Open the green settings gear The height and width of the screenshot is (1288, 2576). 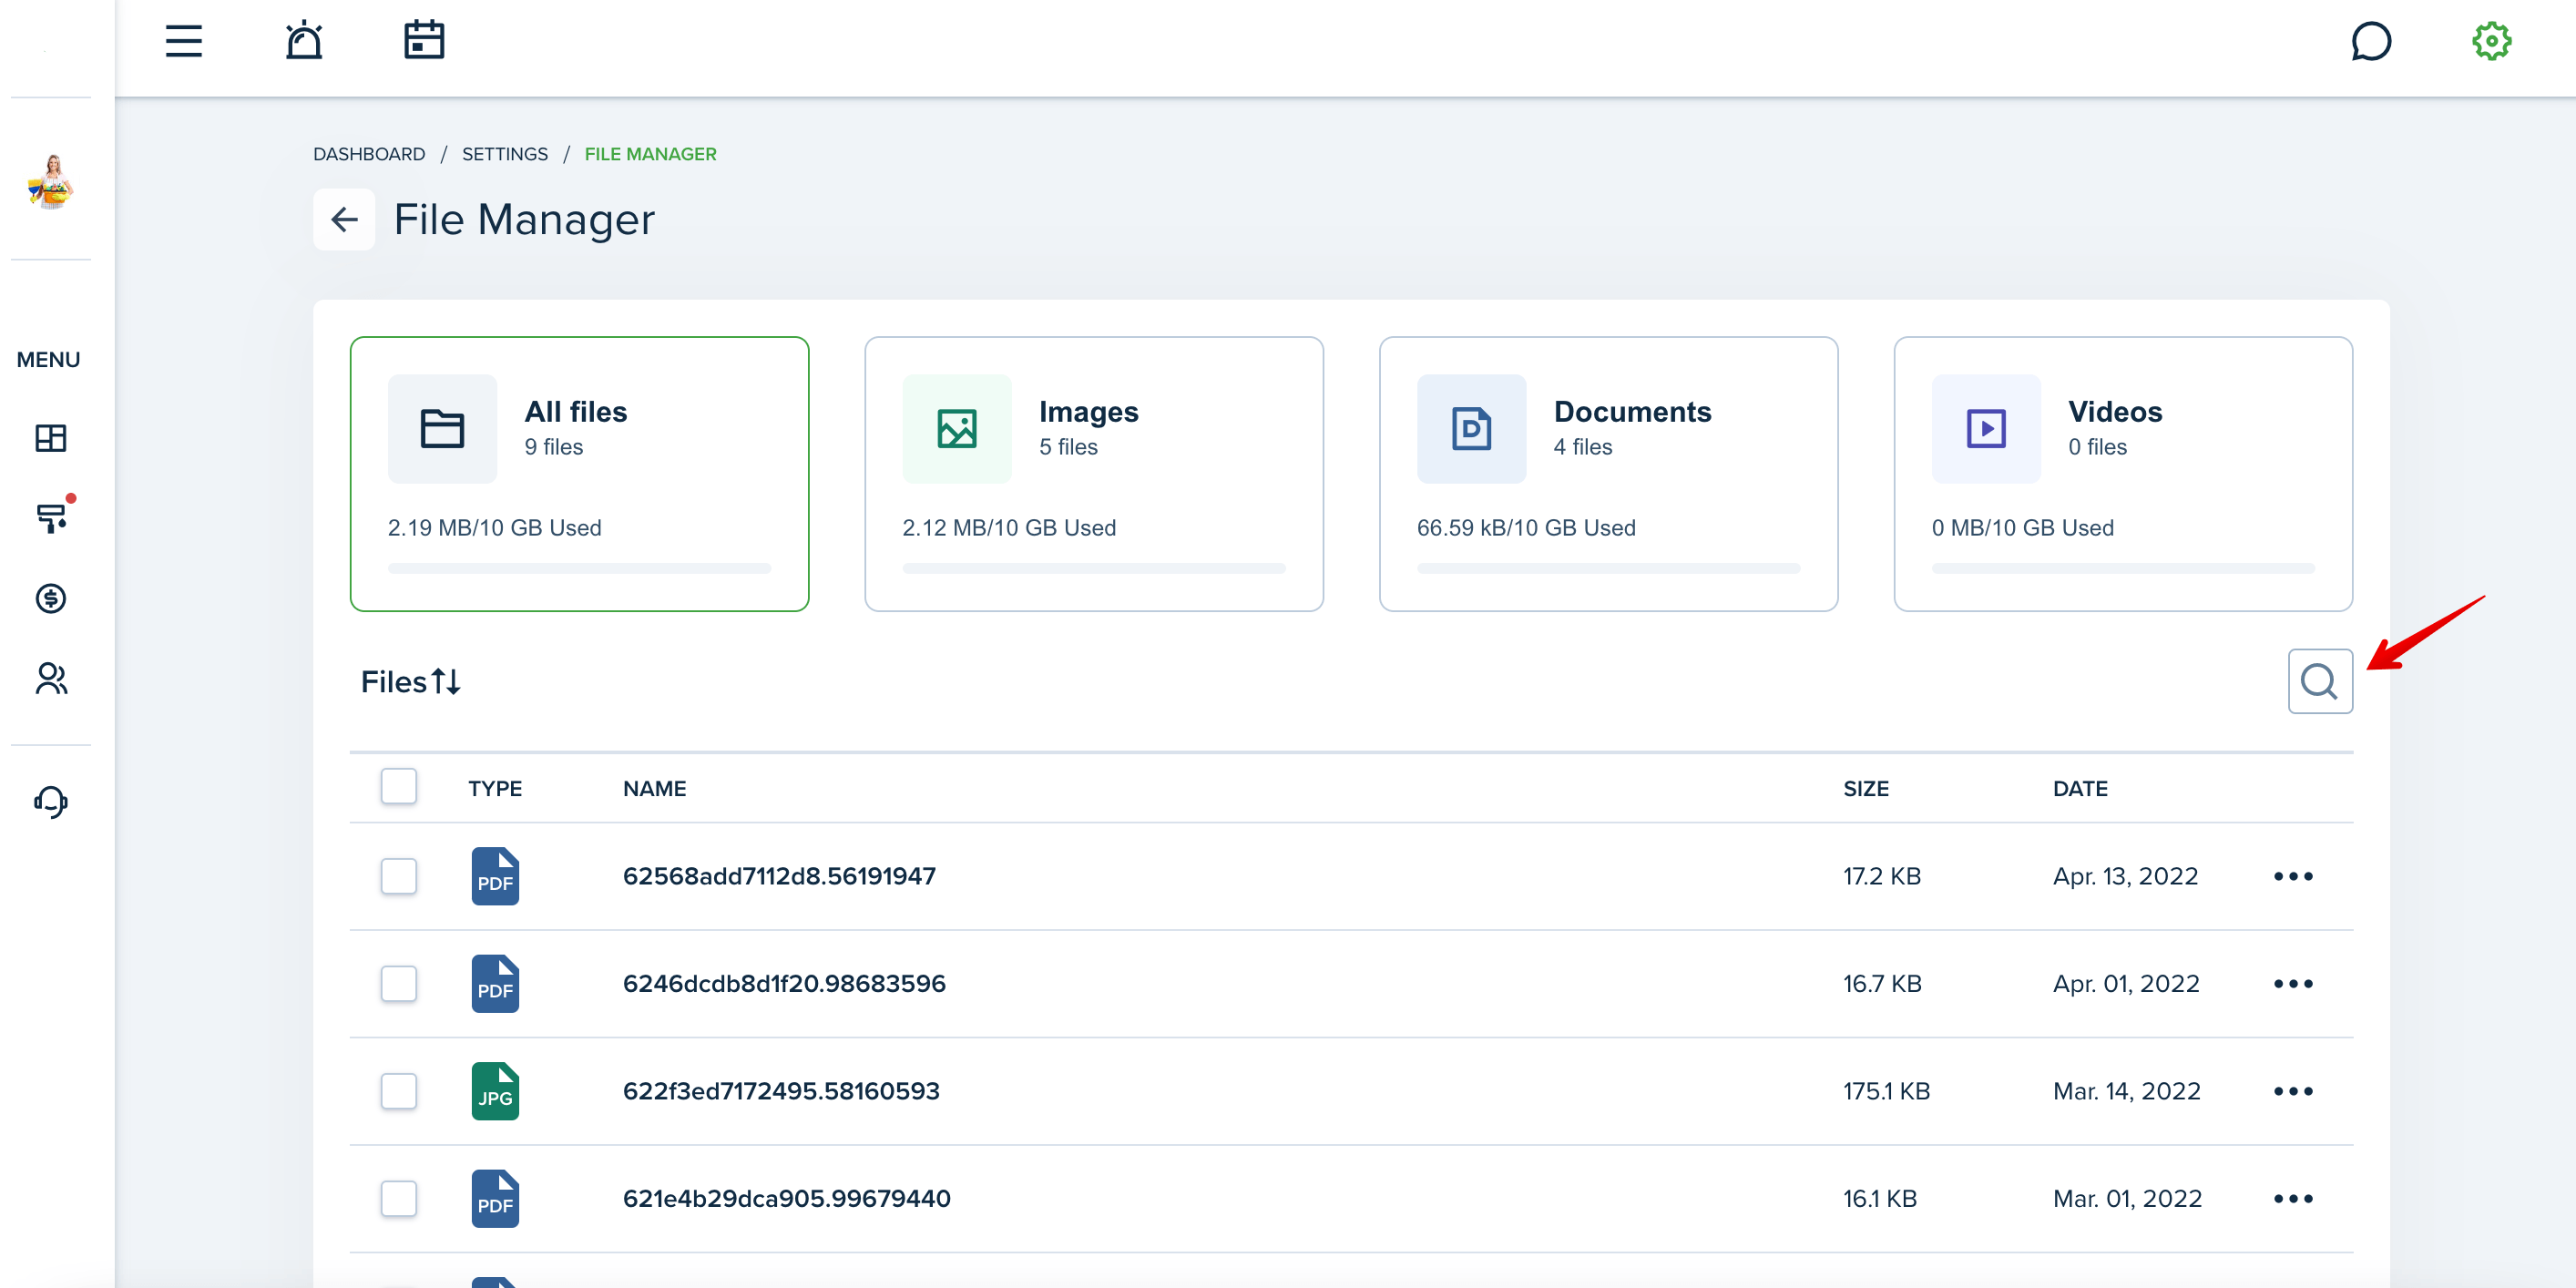click(2492, 41)
